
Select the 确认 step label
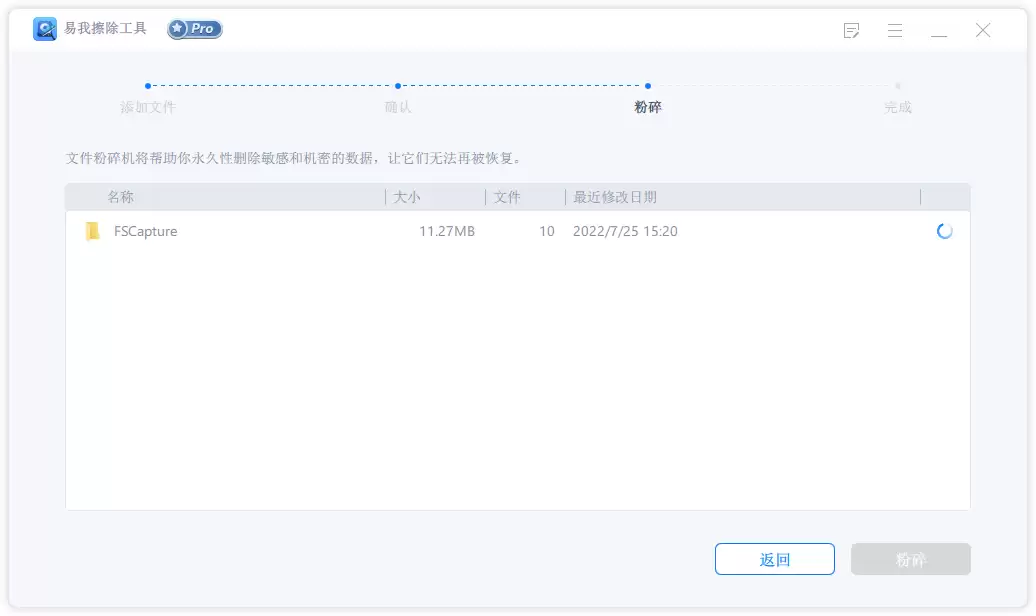pyautogui.click(x=400, y=107)
